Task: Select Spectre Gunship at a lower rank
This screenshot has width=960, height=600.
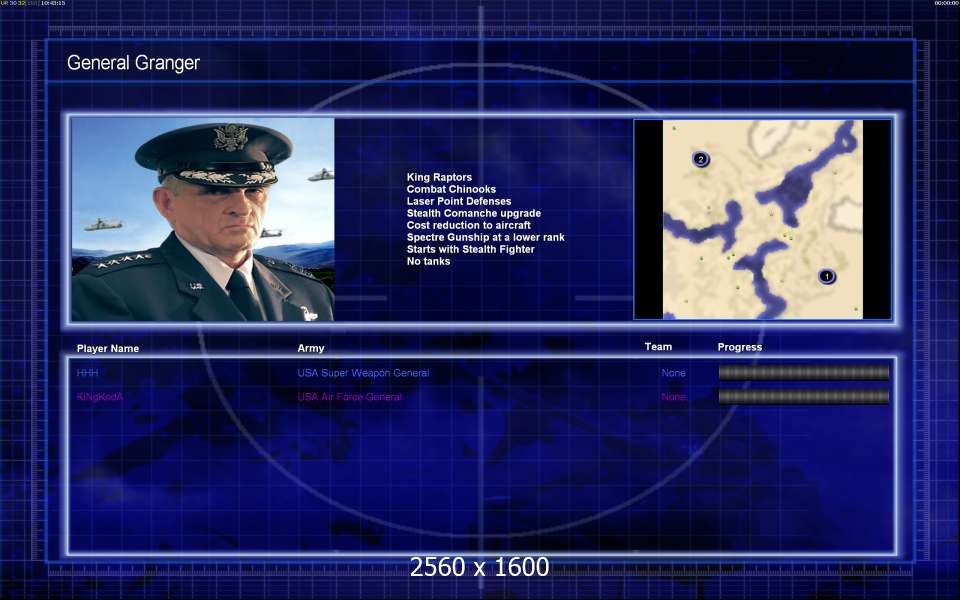Action: pyautogui.click(x=486, y=237)
